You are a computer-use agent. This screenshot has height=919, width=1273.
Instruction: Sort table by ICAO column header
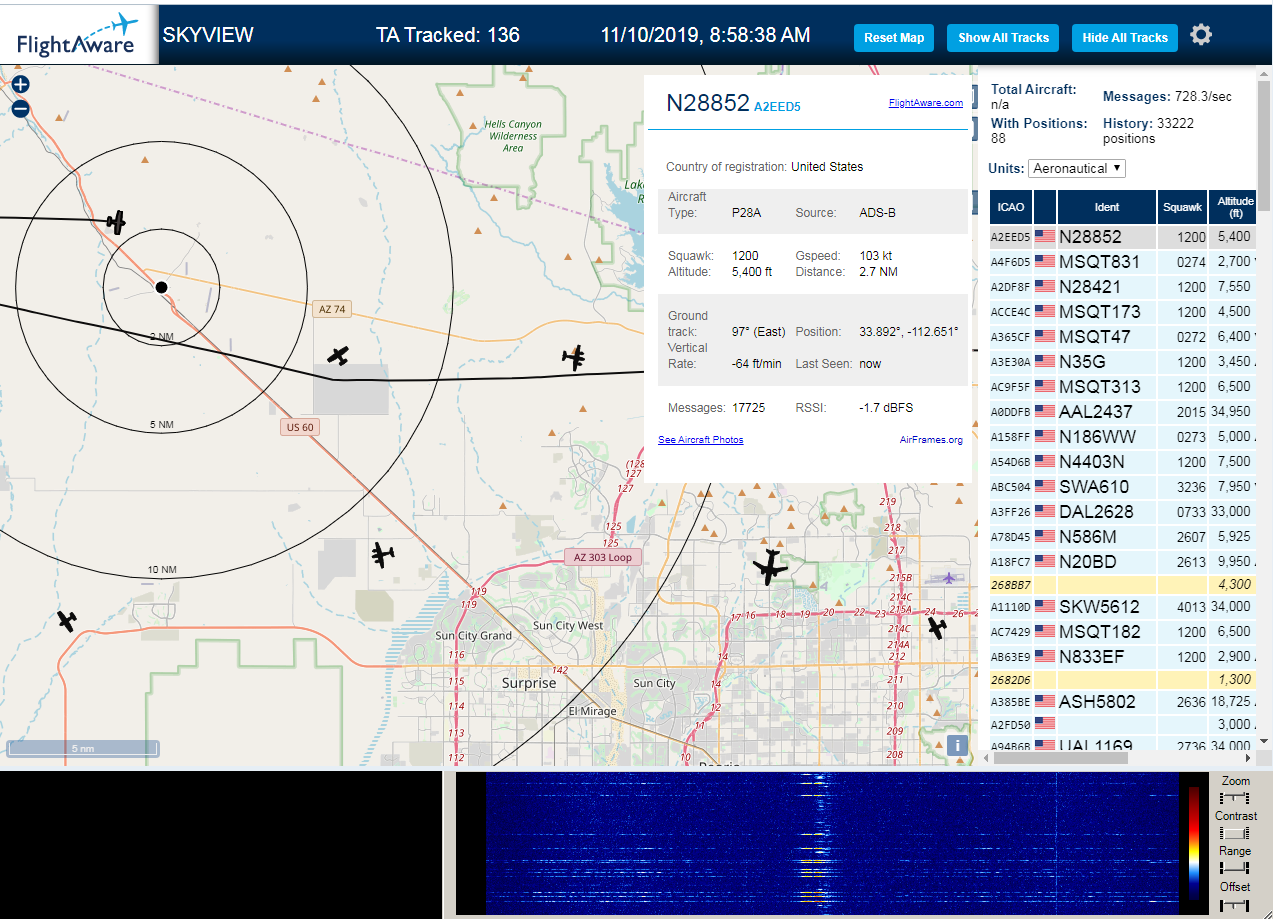1011,207
